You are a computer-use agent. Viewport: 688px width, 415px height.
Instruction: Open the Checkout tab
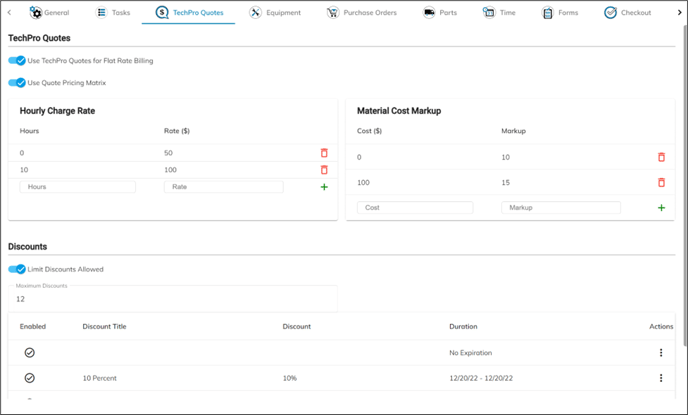coord(627,13)
